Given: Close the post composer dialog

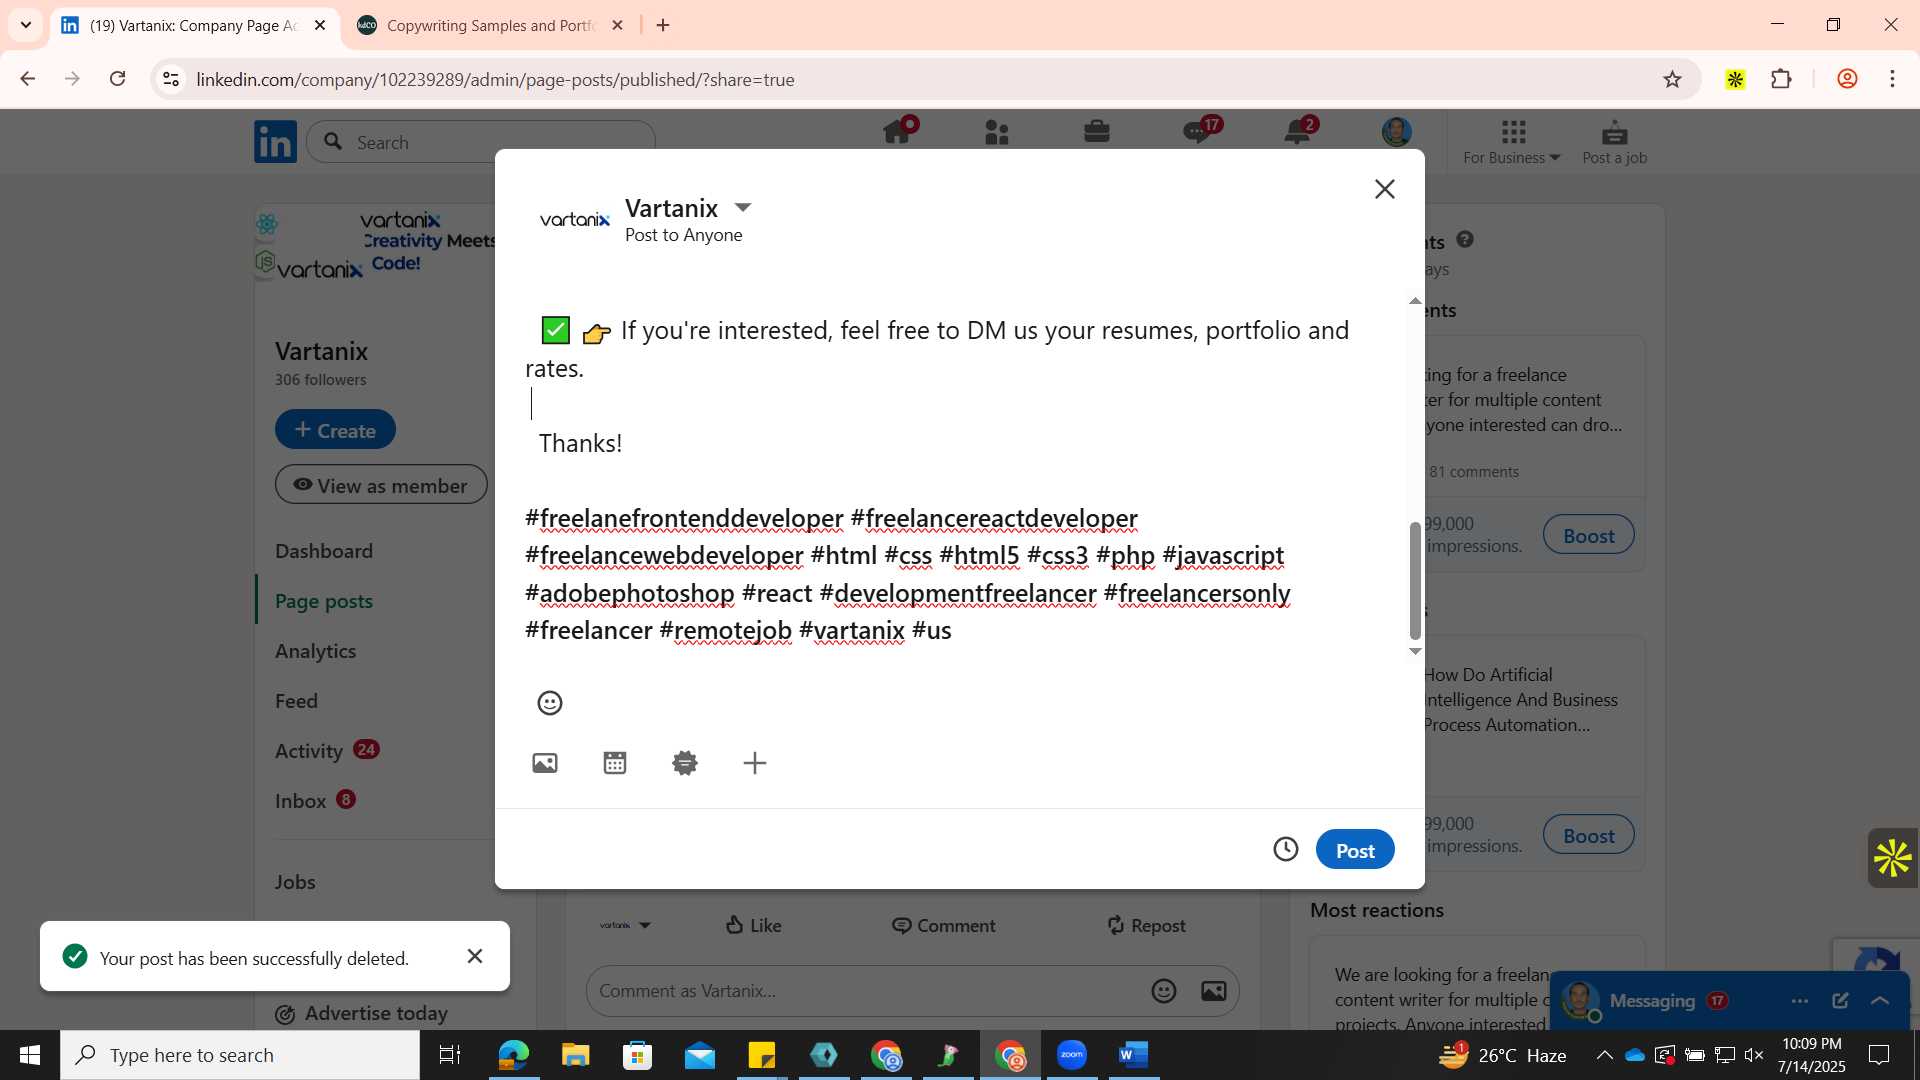Looking at the screenshot, I should pyautogui.click(x=1385, y=189).
